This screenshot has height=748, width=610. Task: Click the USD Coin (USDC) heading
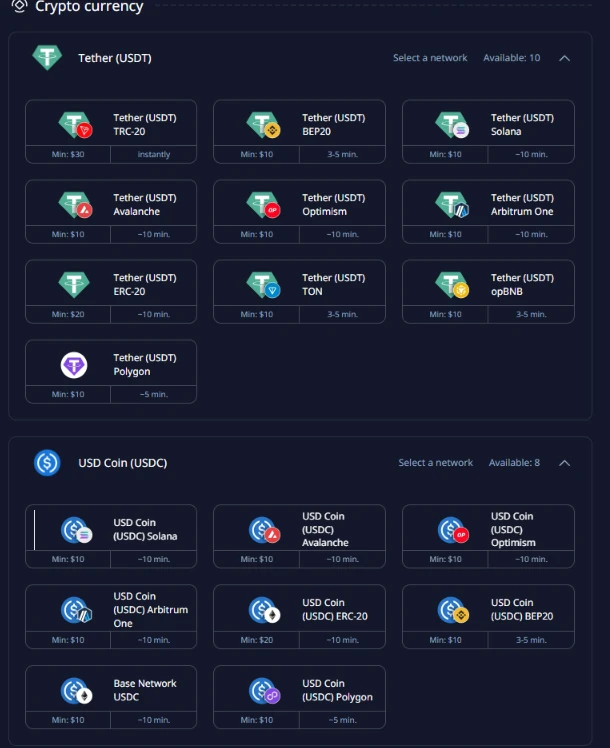coord(123,463)
